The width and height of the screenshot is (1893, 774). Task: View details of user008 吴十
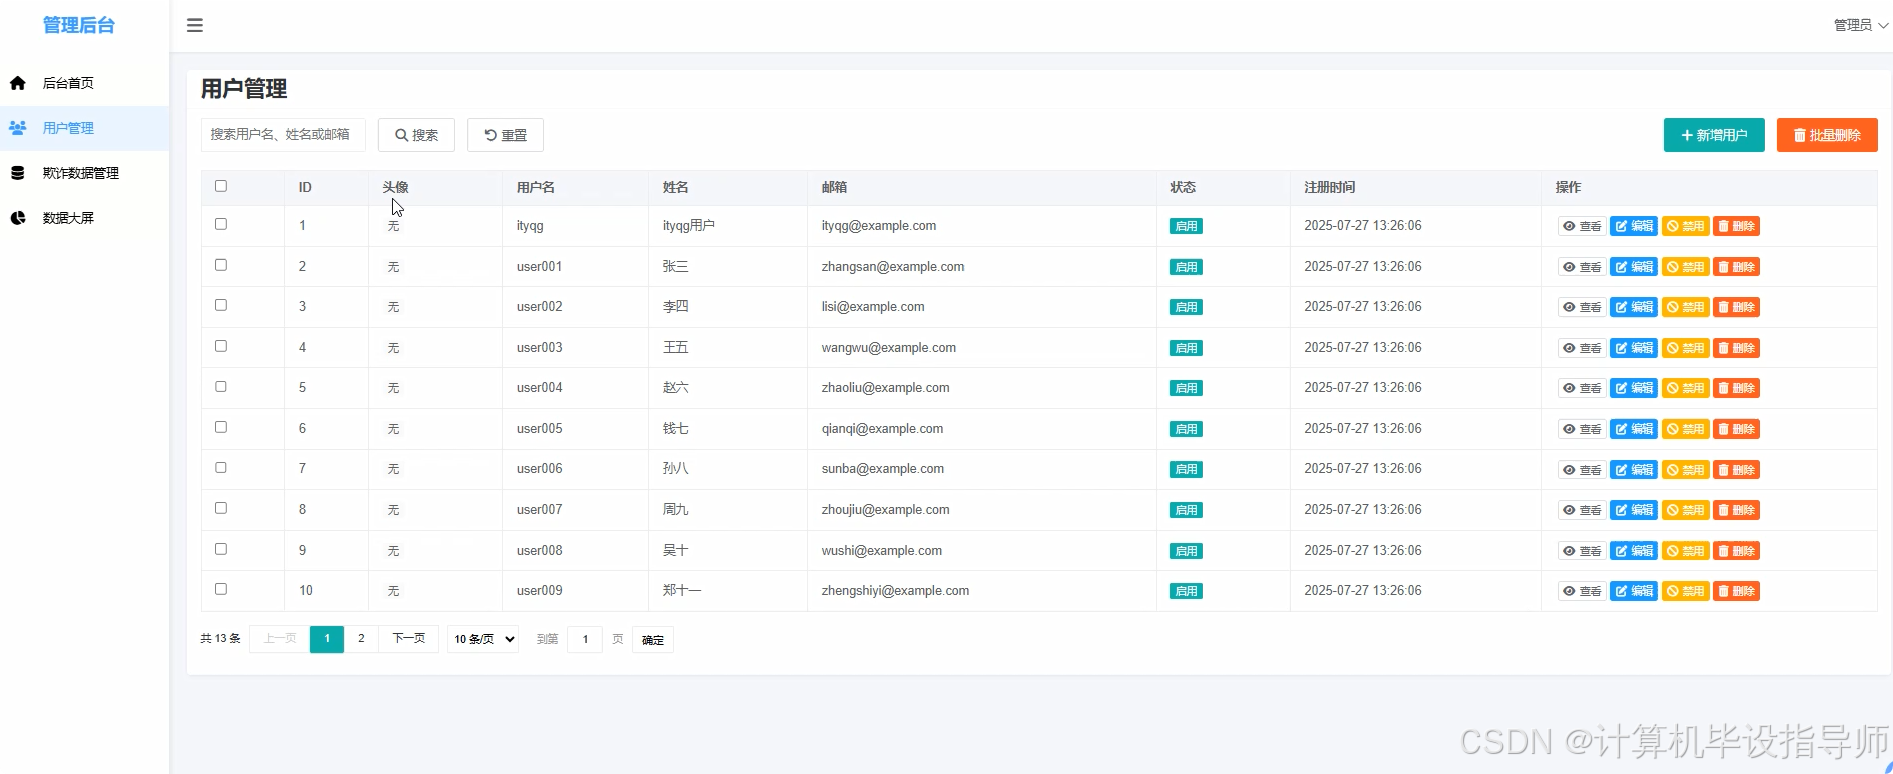pyautogui.click(x=1582, y=551)
